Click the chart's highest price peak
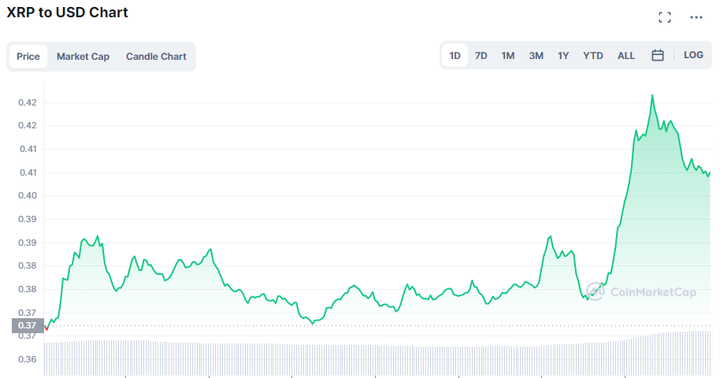720x378 pixels. (x=652, y=96)
